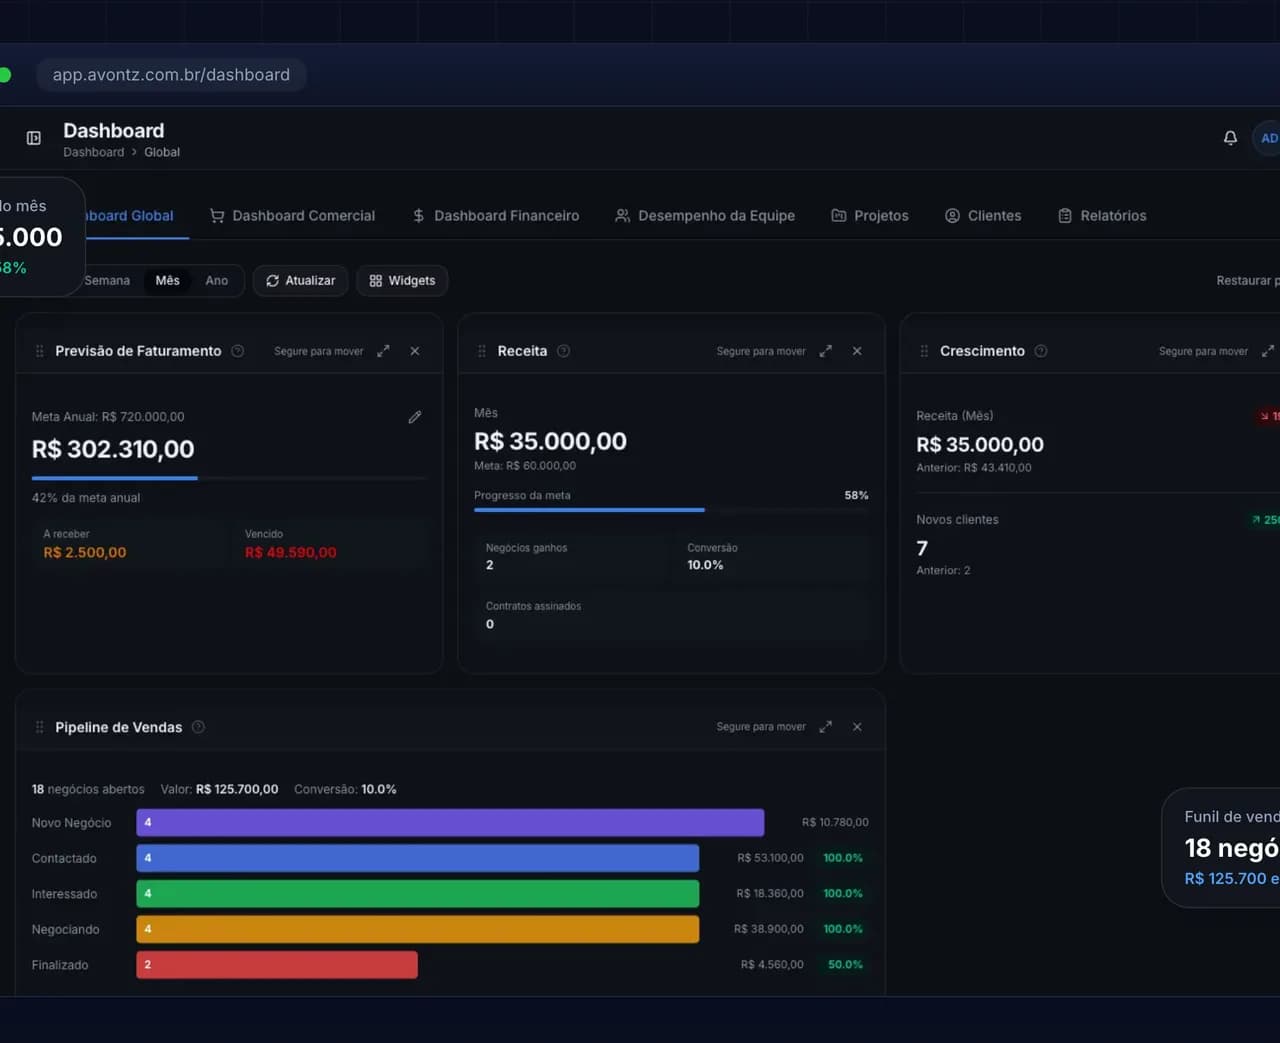
Task: Click the '42% da meta anual' text
Action: point(86,498)
